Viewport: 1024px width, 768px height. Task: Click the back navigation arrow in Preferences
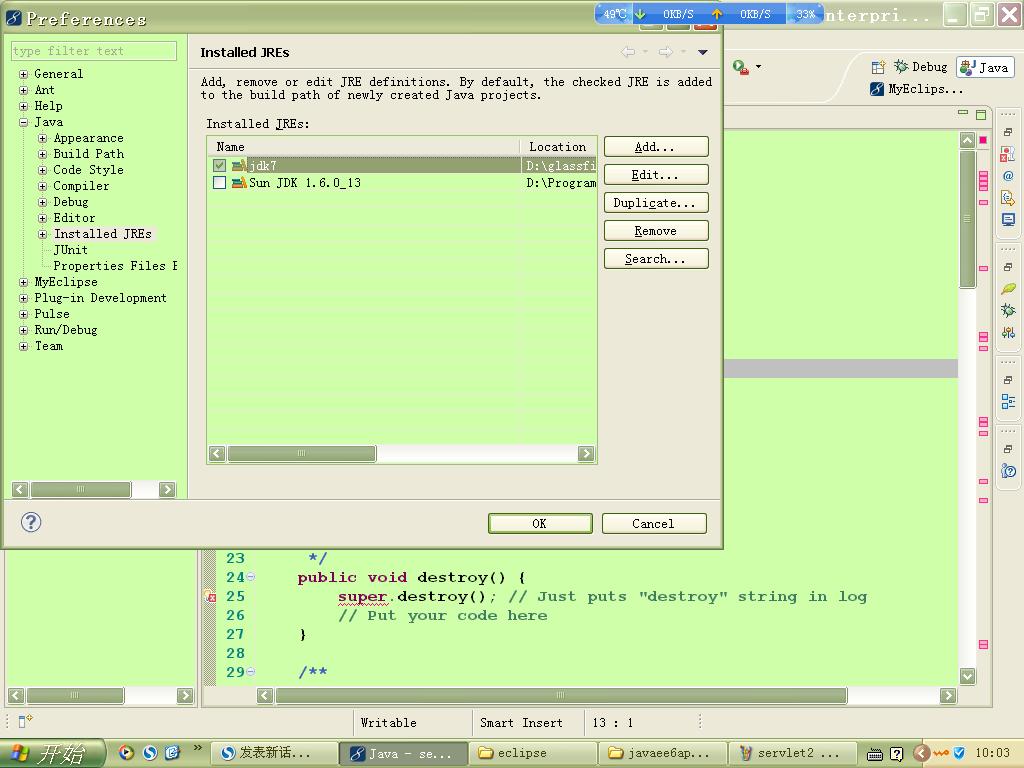point(628,52)
